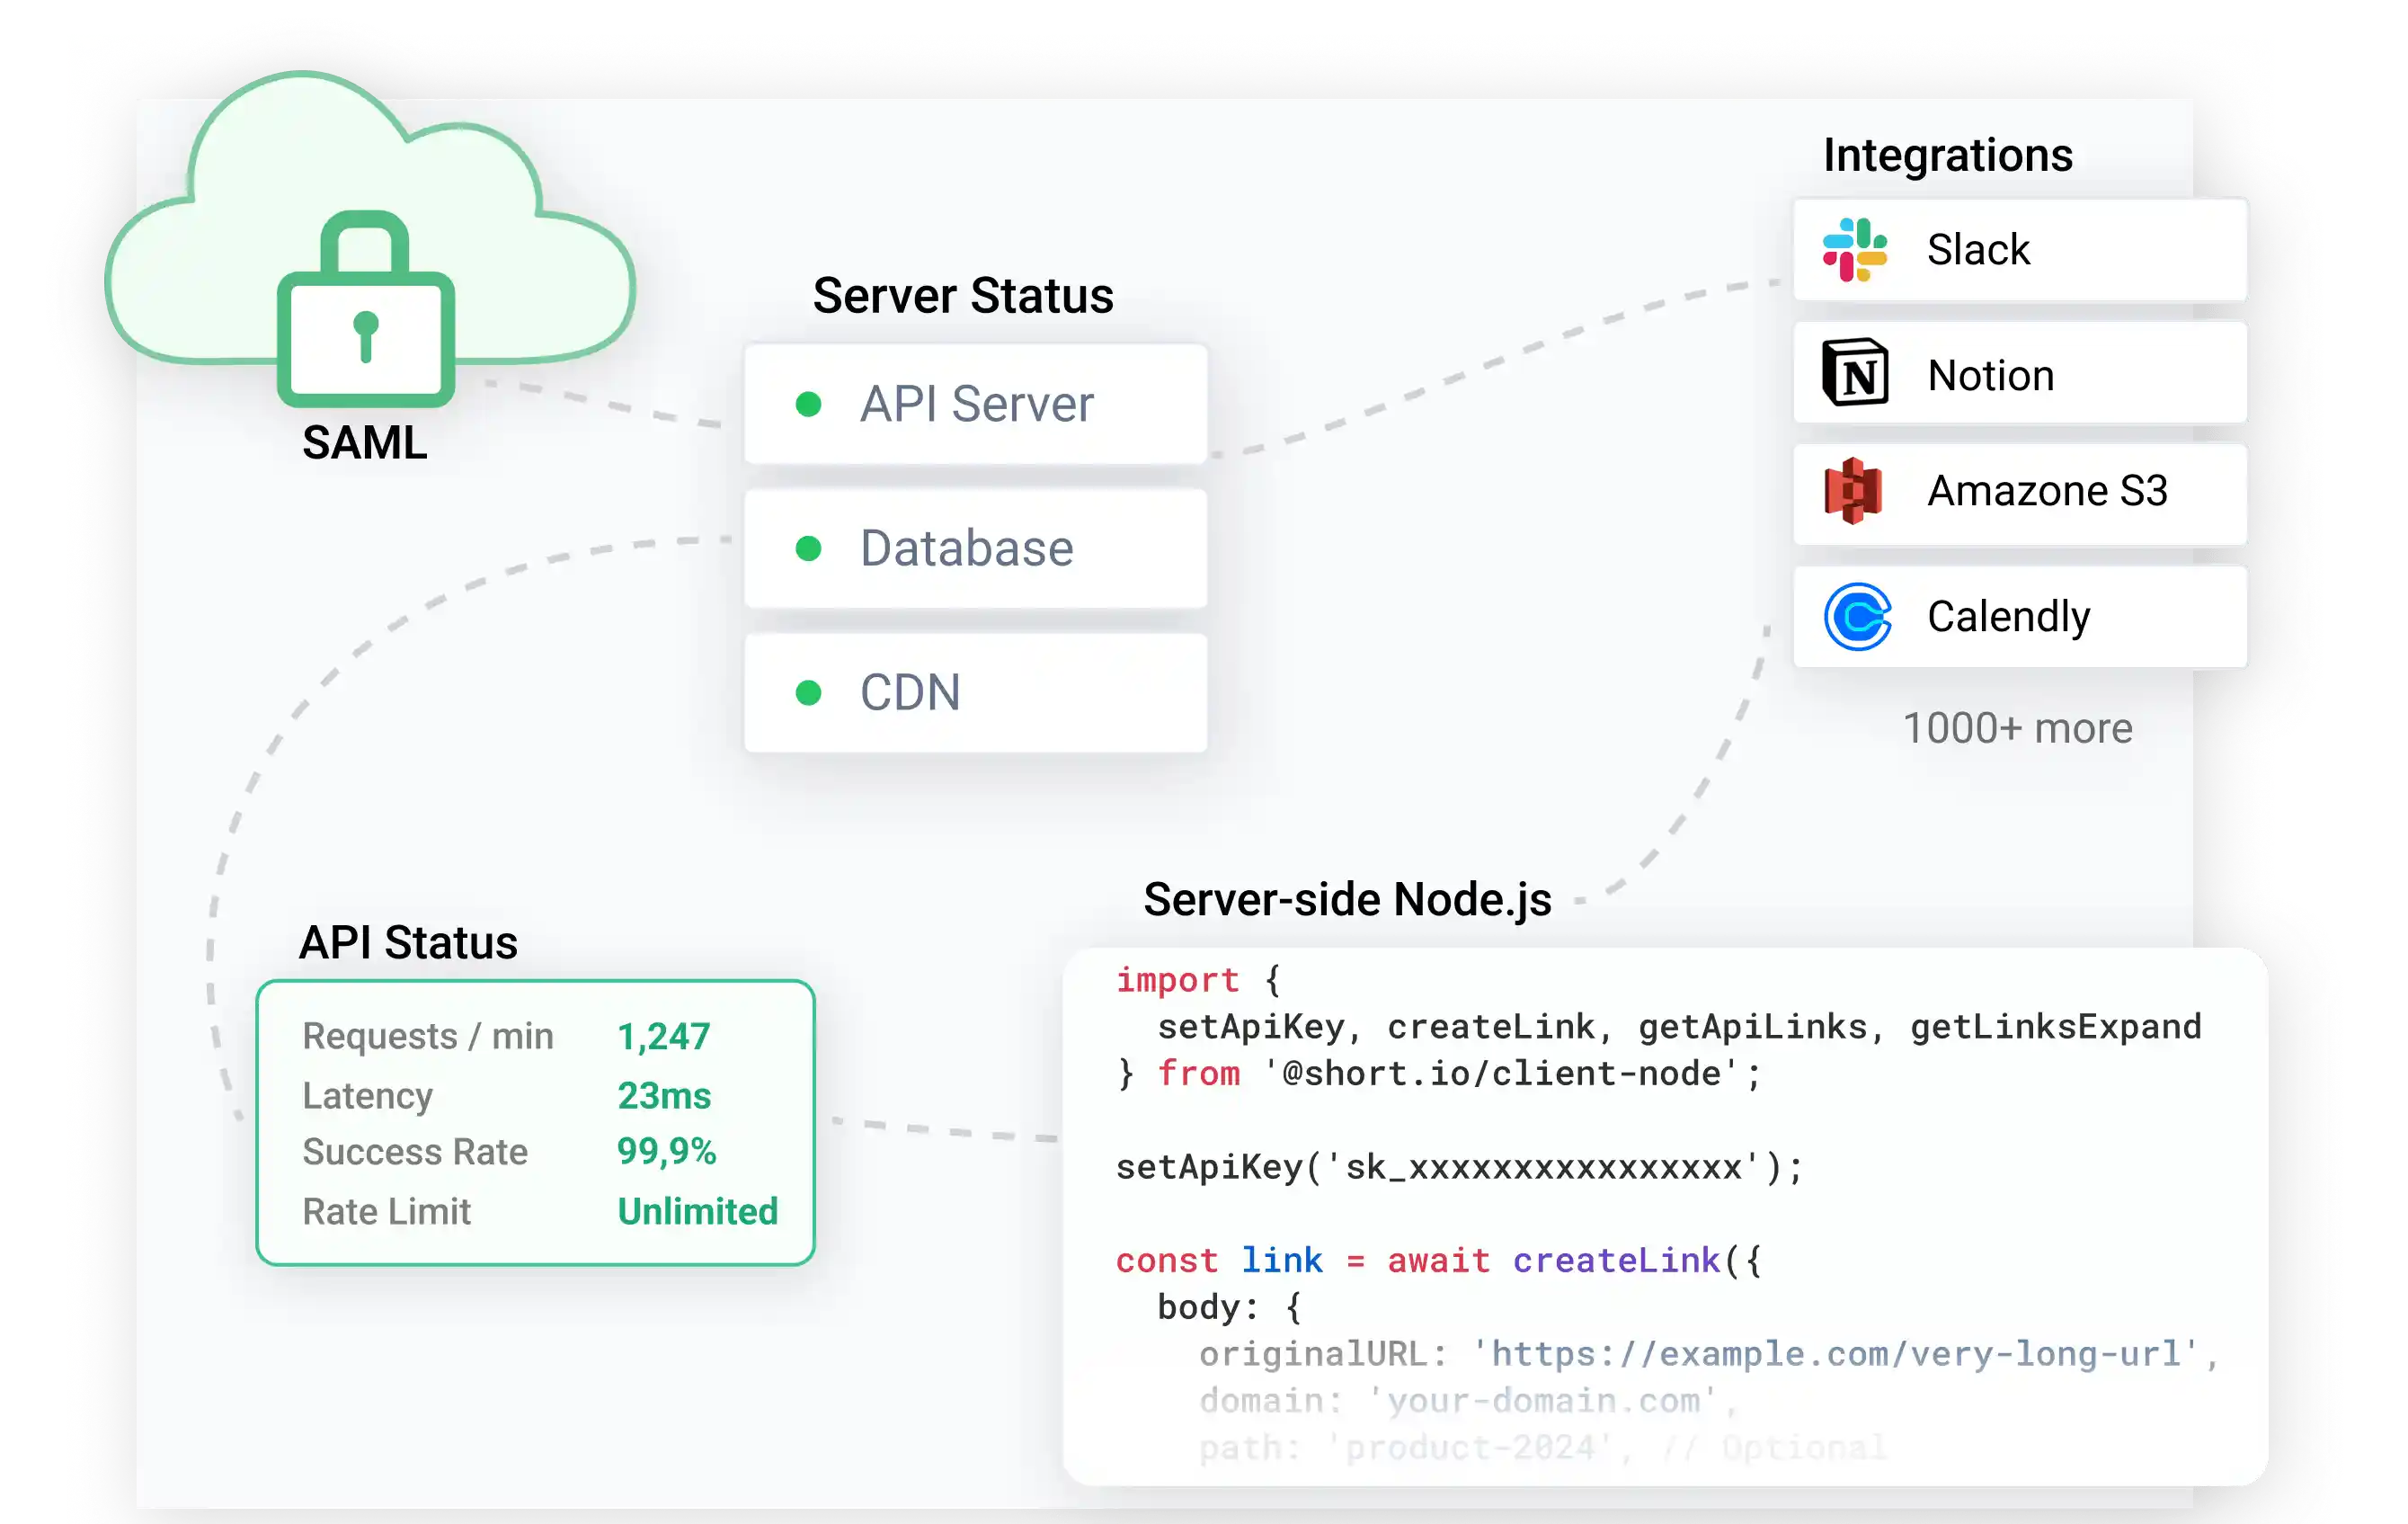Click the Notion integration icon

[x=1855, y=374]
